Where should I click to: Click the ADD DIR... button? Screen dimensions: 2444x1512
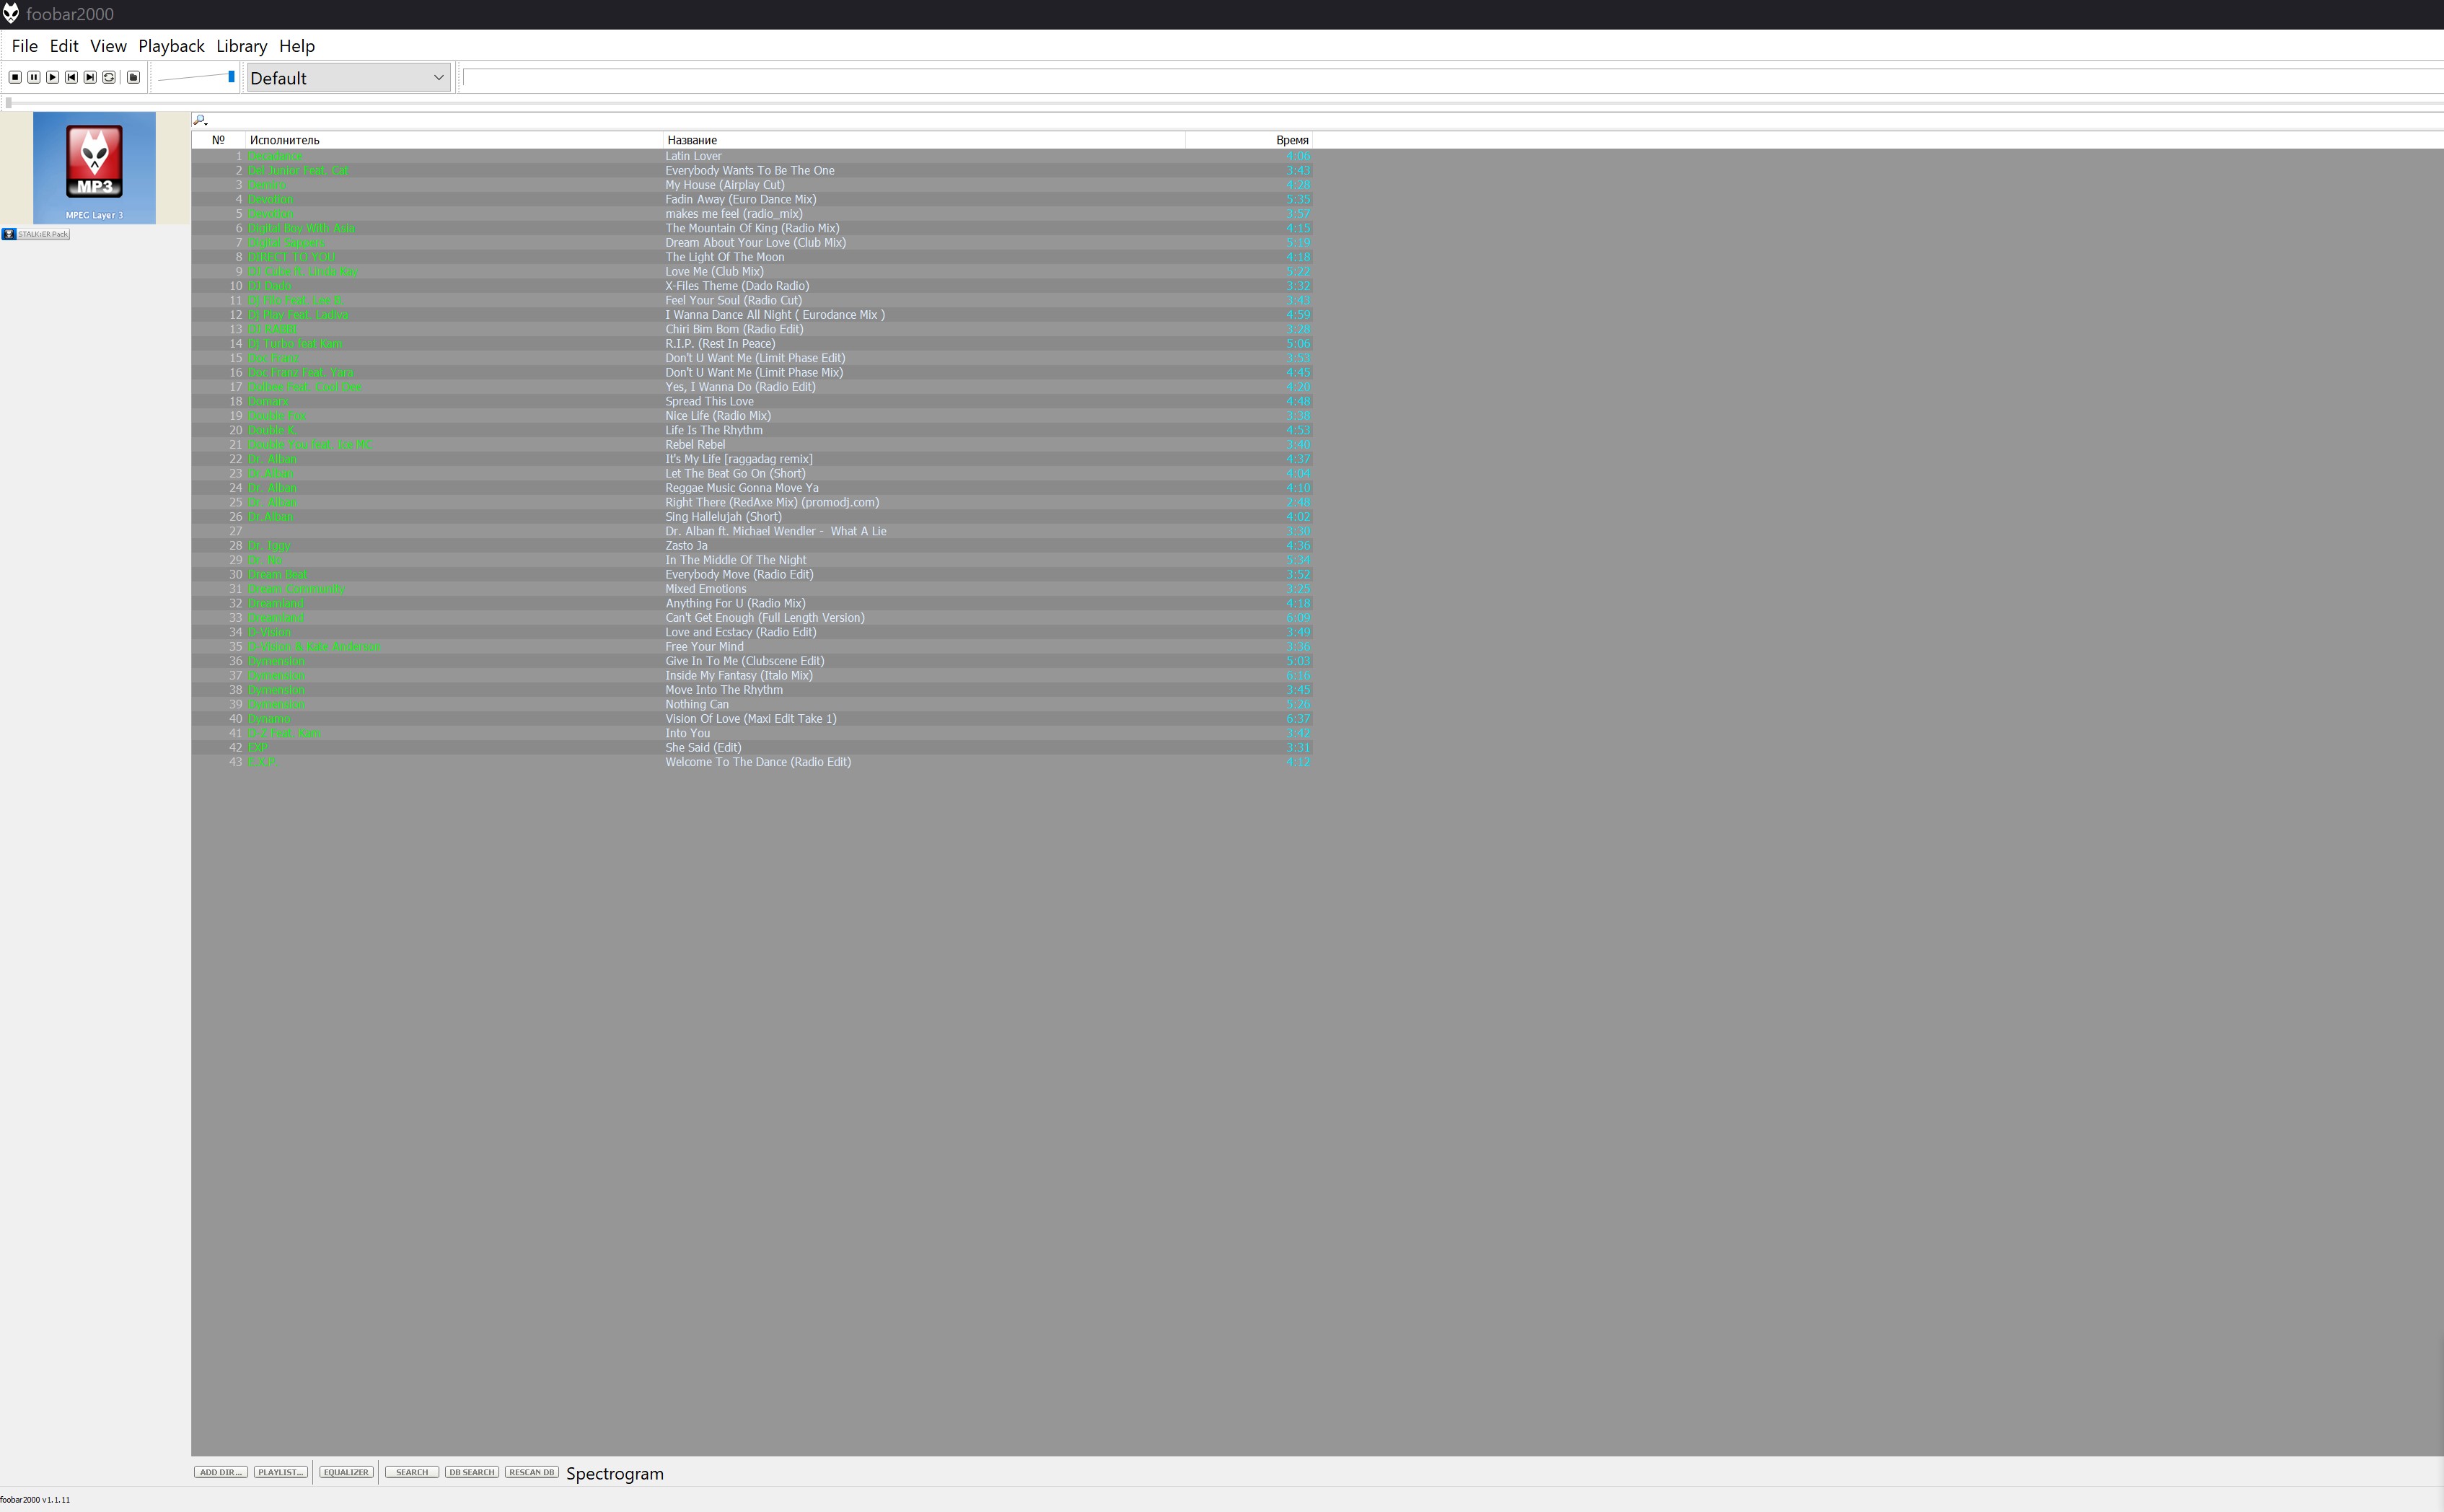(220, 1472)
